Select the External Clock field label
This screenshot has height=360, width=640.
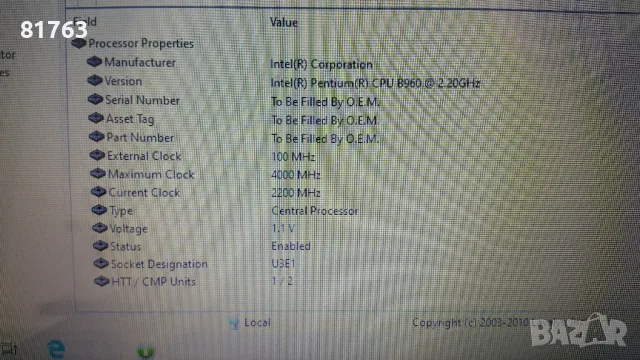pos(144,156)
